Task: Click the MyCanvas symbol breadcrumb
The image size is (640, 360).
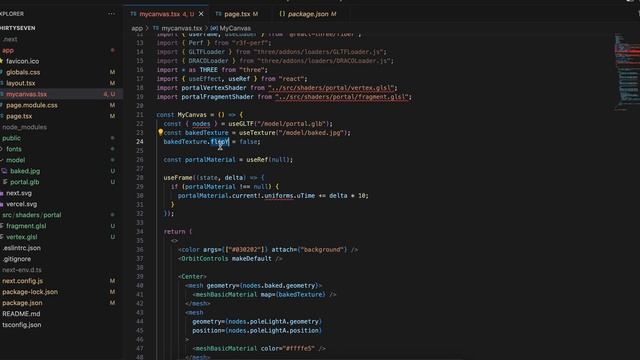Action: [x=235, y=28]
